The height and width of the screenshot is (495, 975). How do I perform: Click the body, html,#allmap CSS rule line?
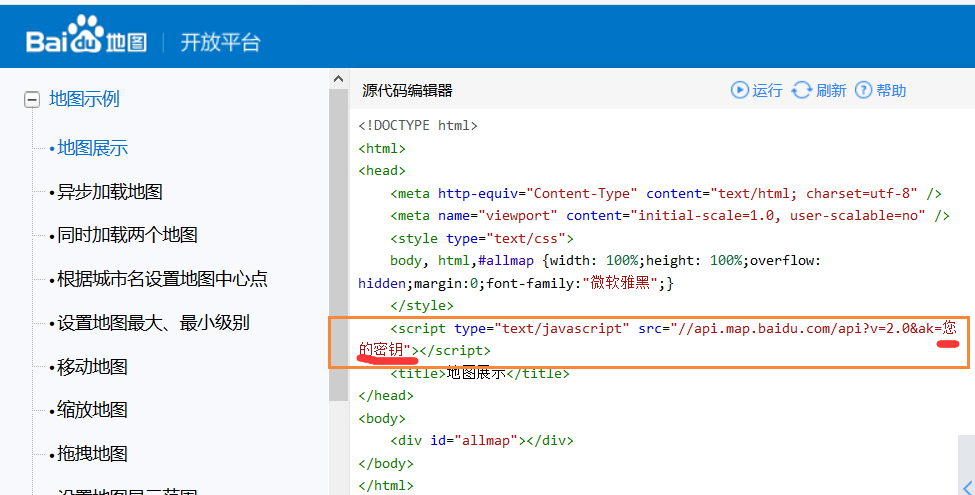point(606,261)
